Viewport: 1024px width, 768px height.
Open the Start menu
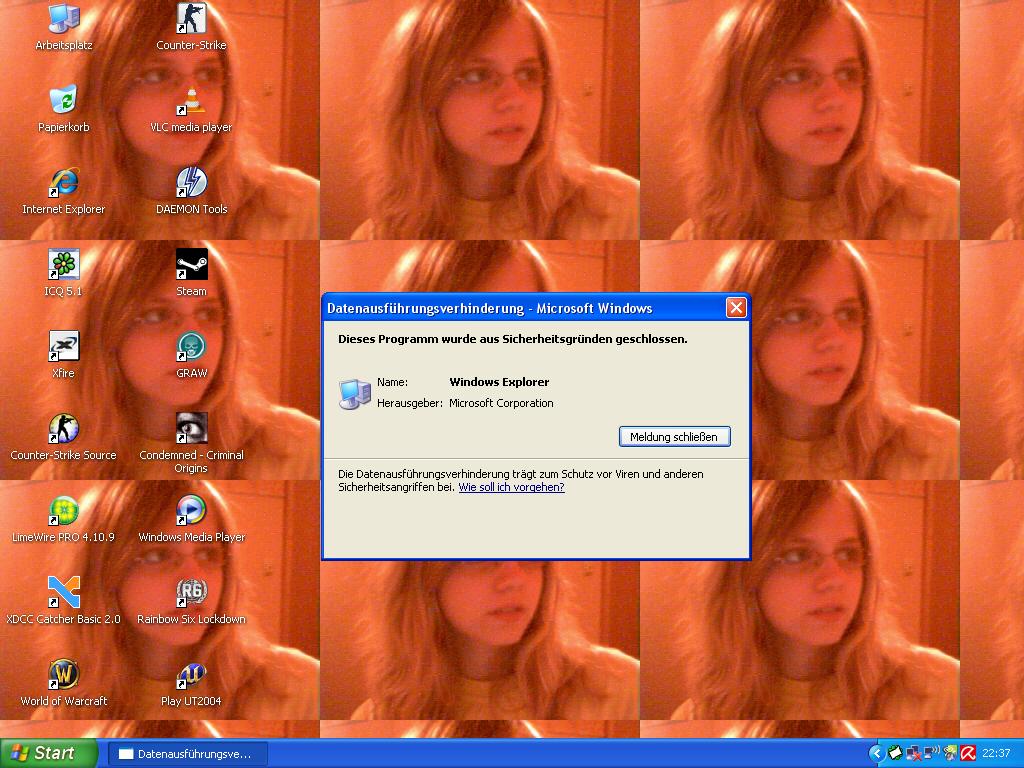click(x=49, y=753)
